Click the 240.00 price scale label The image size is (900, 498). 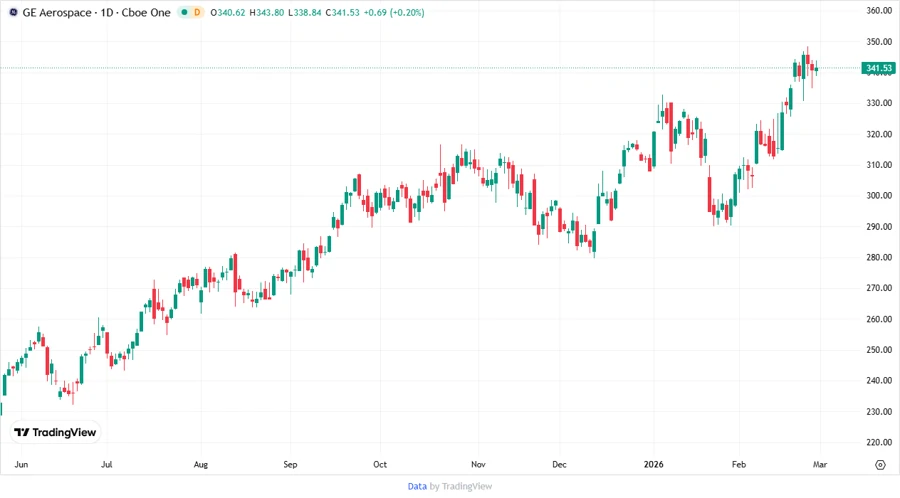[x=879, y=380]
